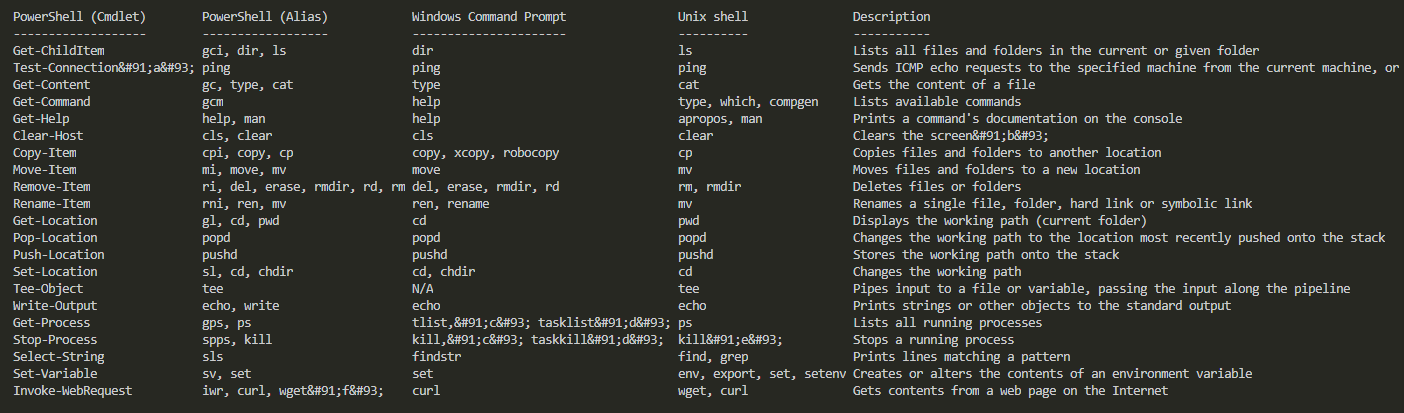The width and height of the screenshot is (1404, 413).
Task: Click the "PowerShell (Alias)" column header
Action: point(265,16)
